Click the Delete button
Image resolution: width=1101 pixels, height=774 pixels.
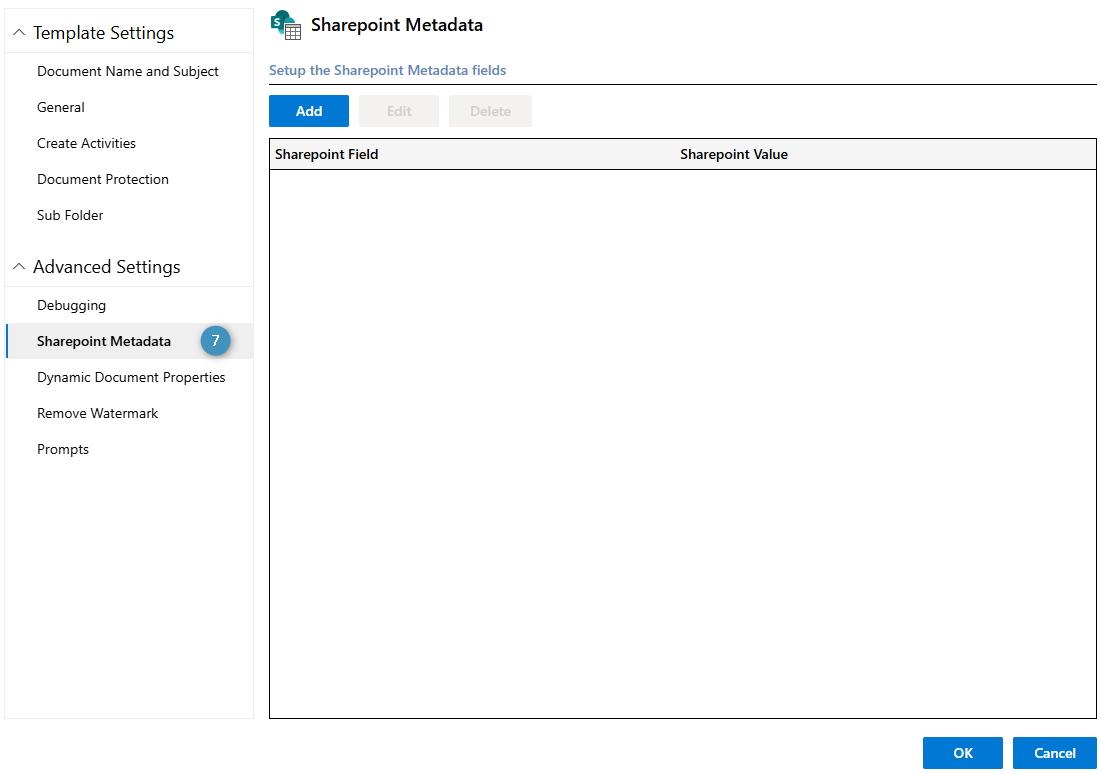pos(490,111)
